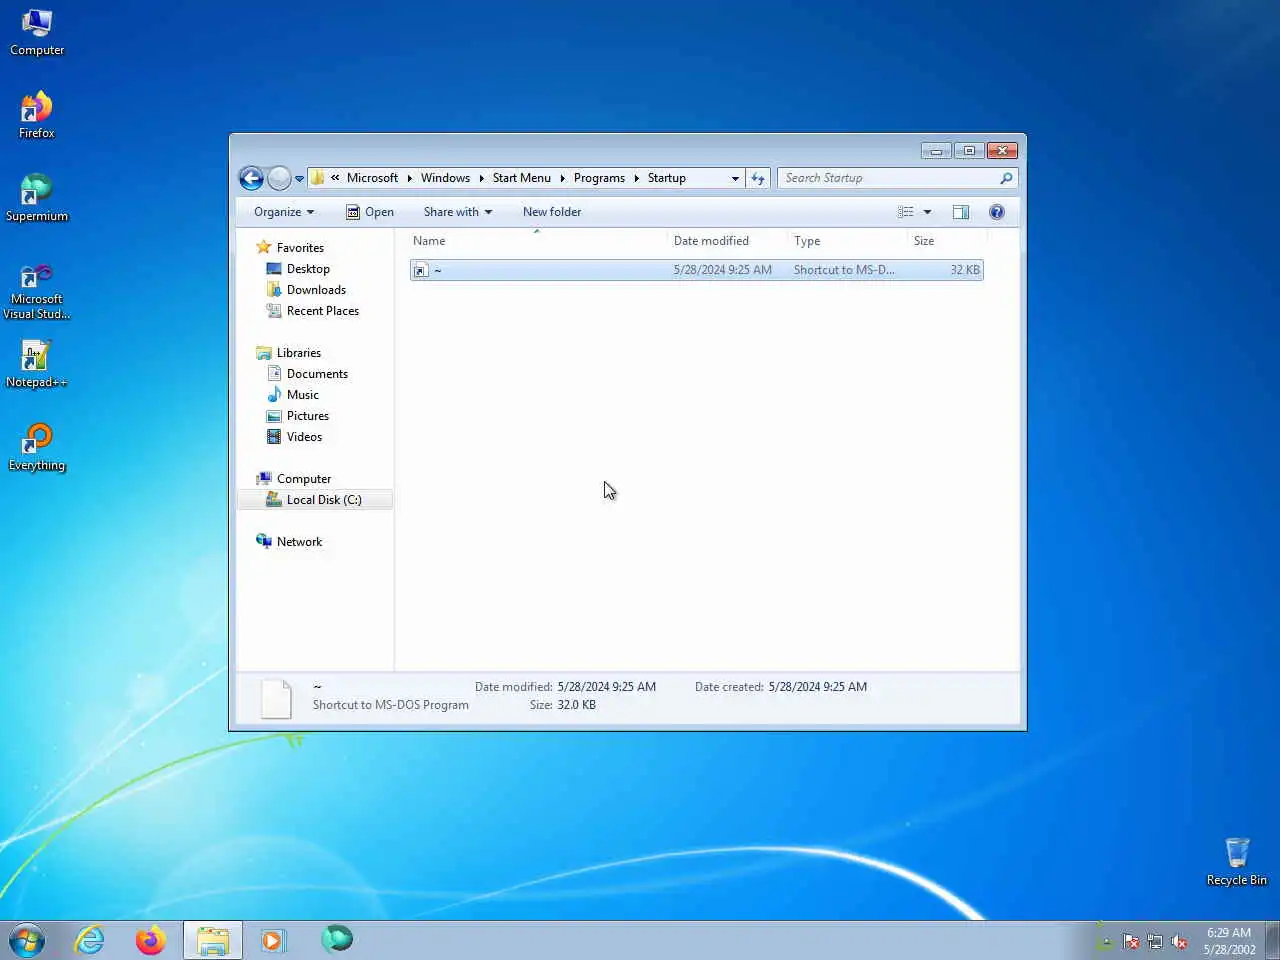
Task: Select Network in the navigation pane
Action: pyautogui.click(x=299, y=542)
